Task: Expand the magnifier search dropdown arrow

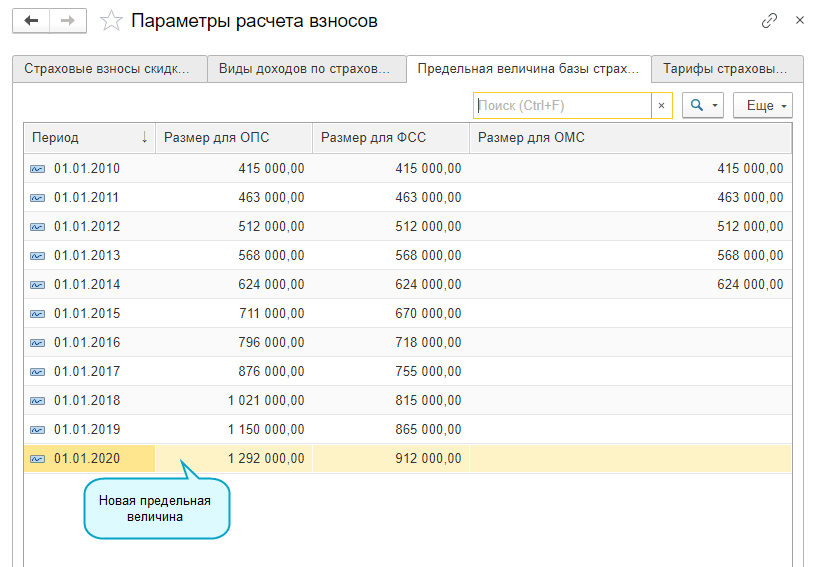Action: coord(715,106)
